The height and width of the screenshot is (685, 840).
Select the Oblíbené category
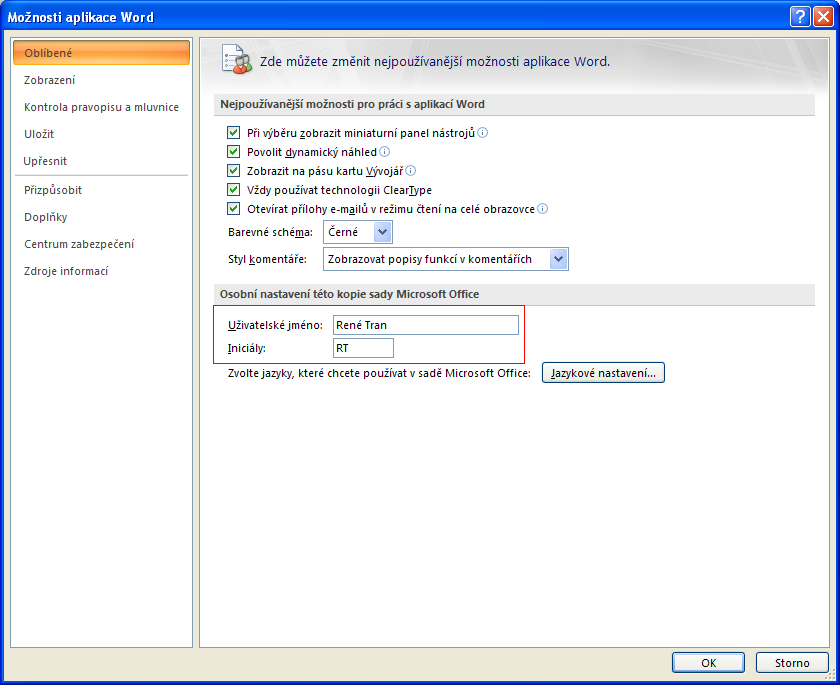coord(101,52)
